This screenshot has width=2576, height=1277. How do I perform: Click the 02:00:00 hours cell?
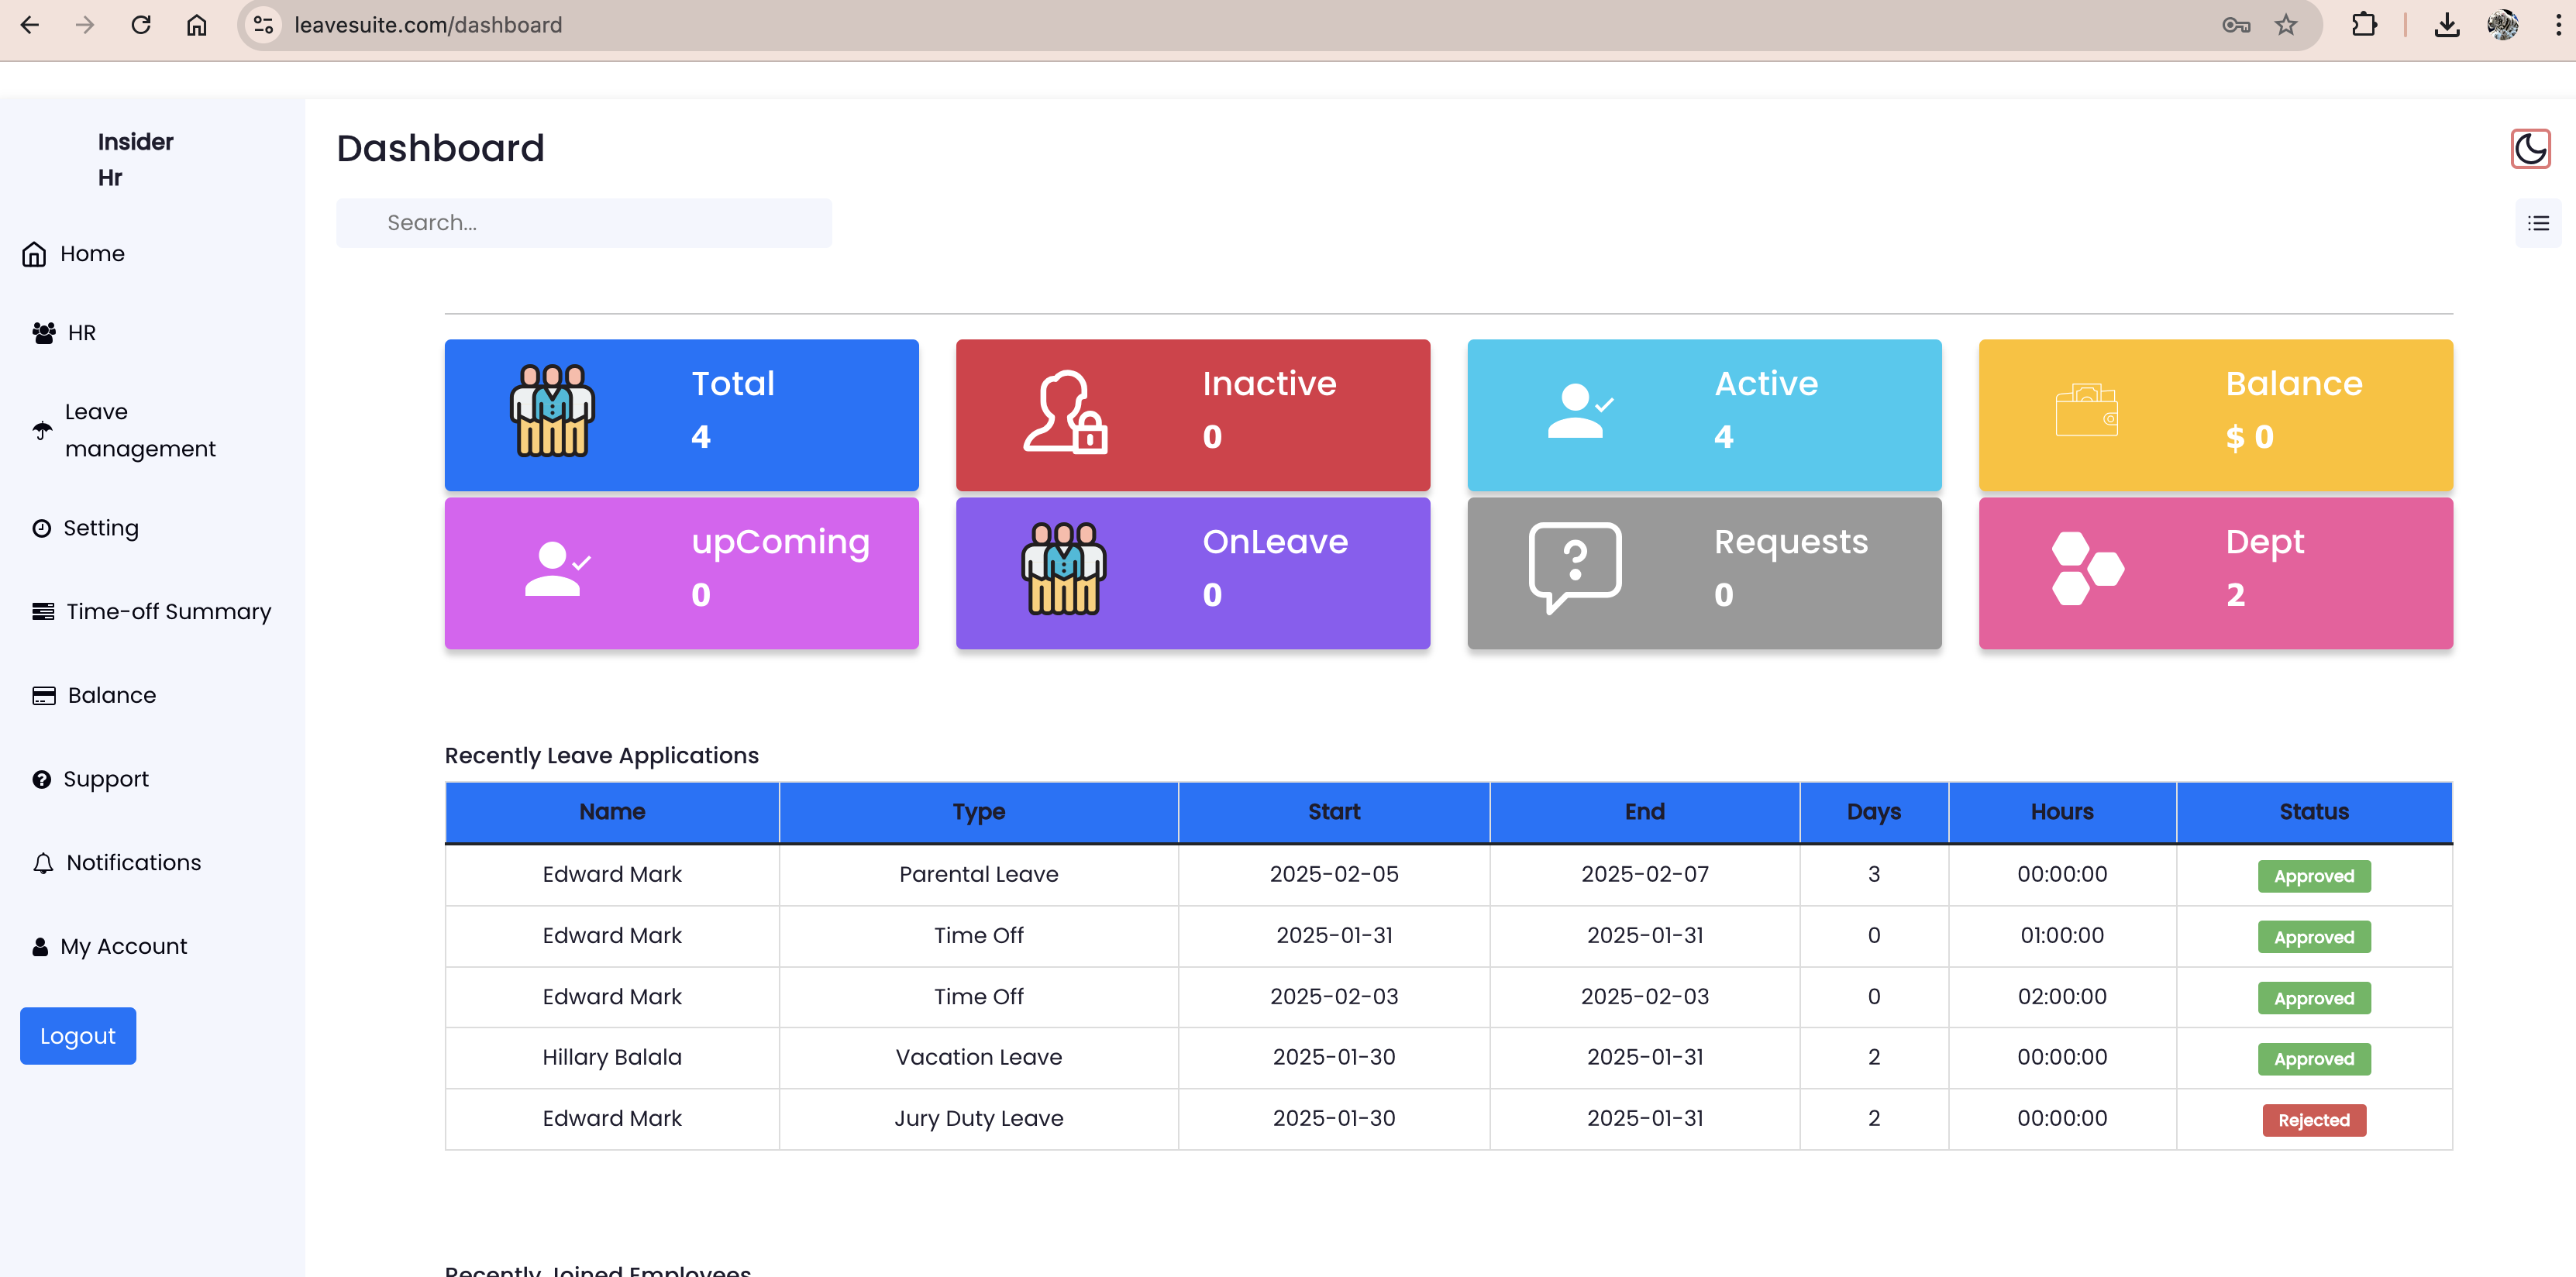tap(2062, 997)
